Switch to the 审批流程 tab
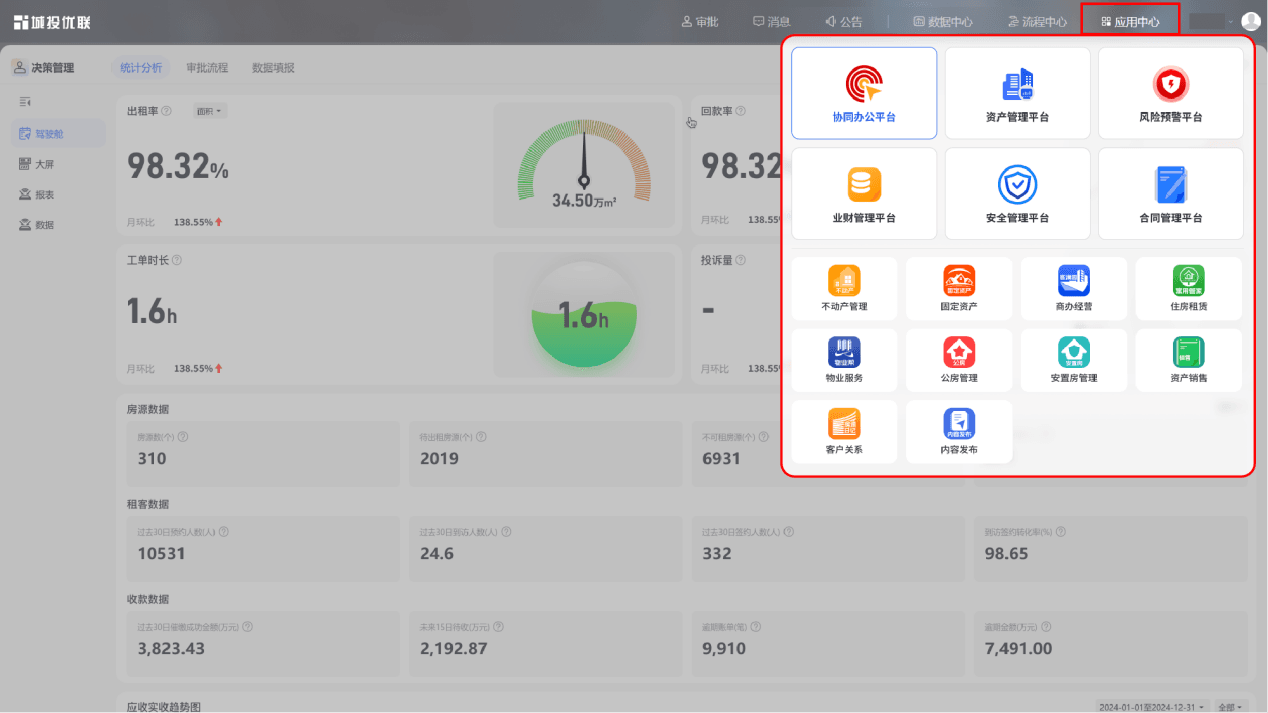This screenshot has height=713, width=1268. (x=207, y=68)
